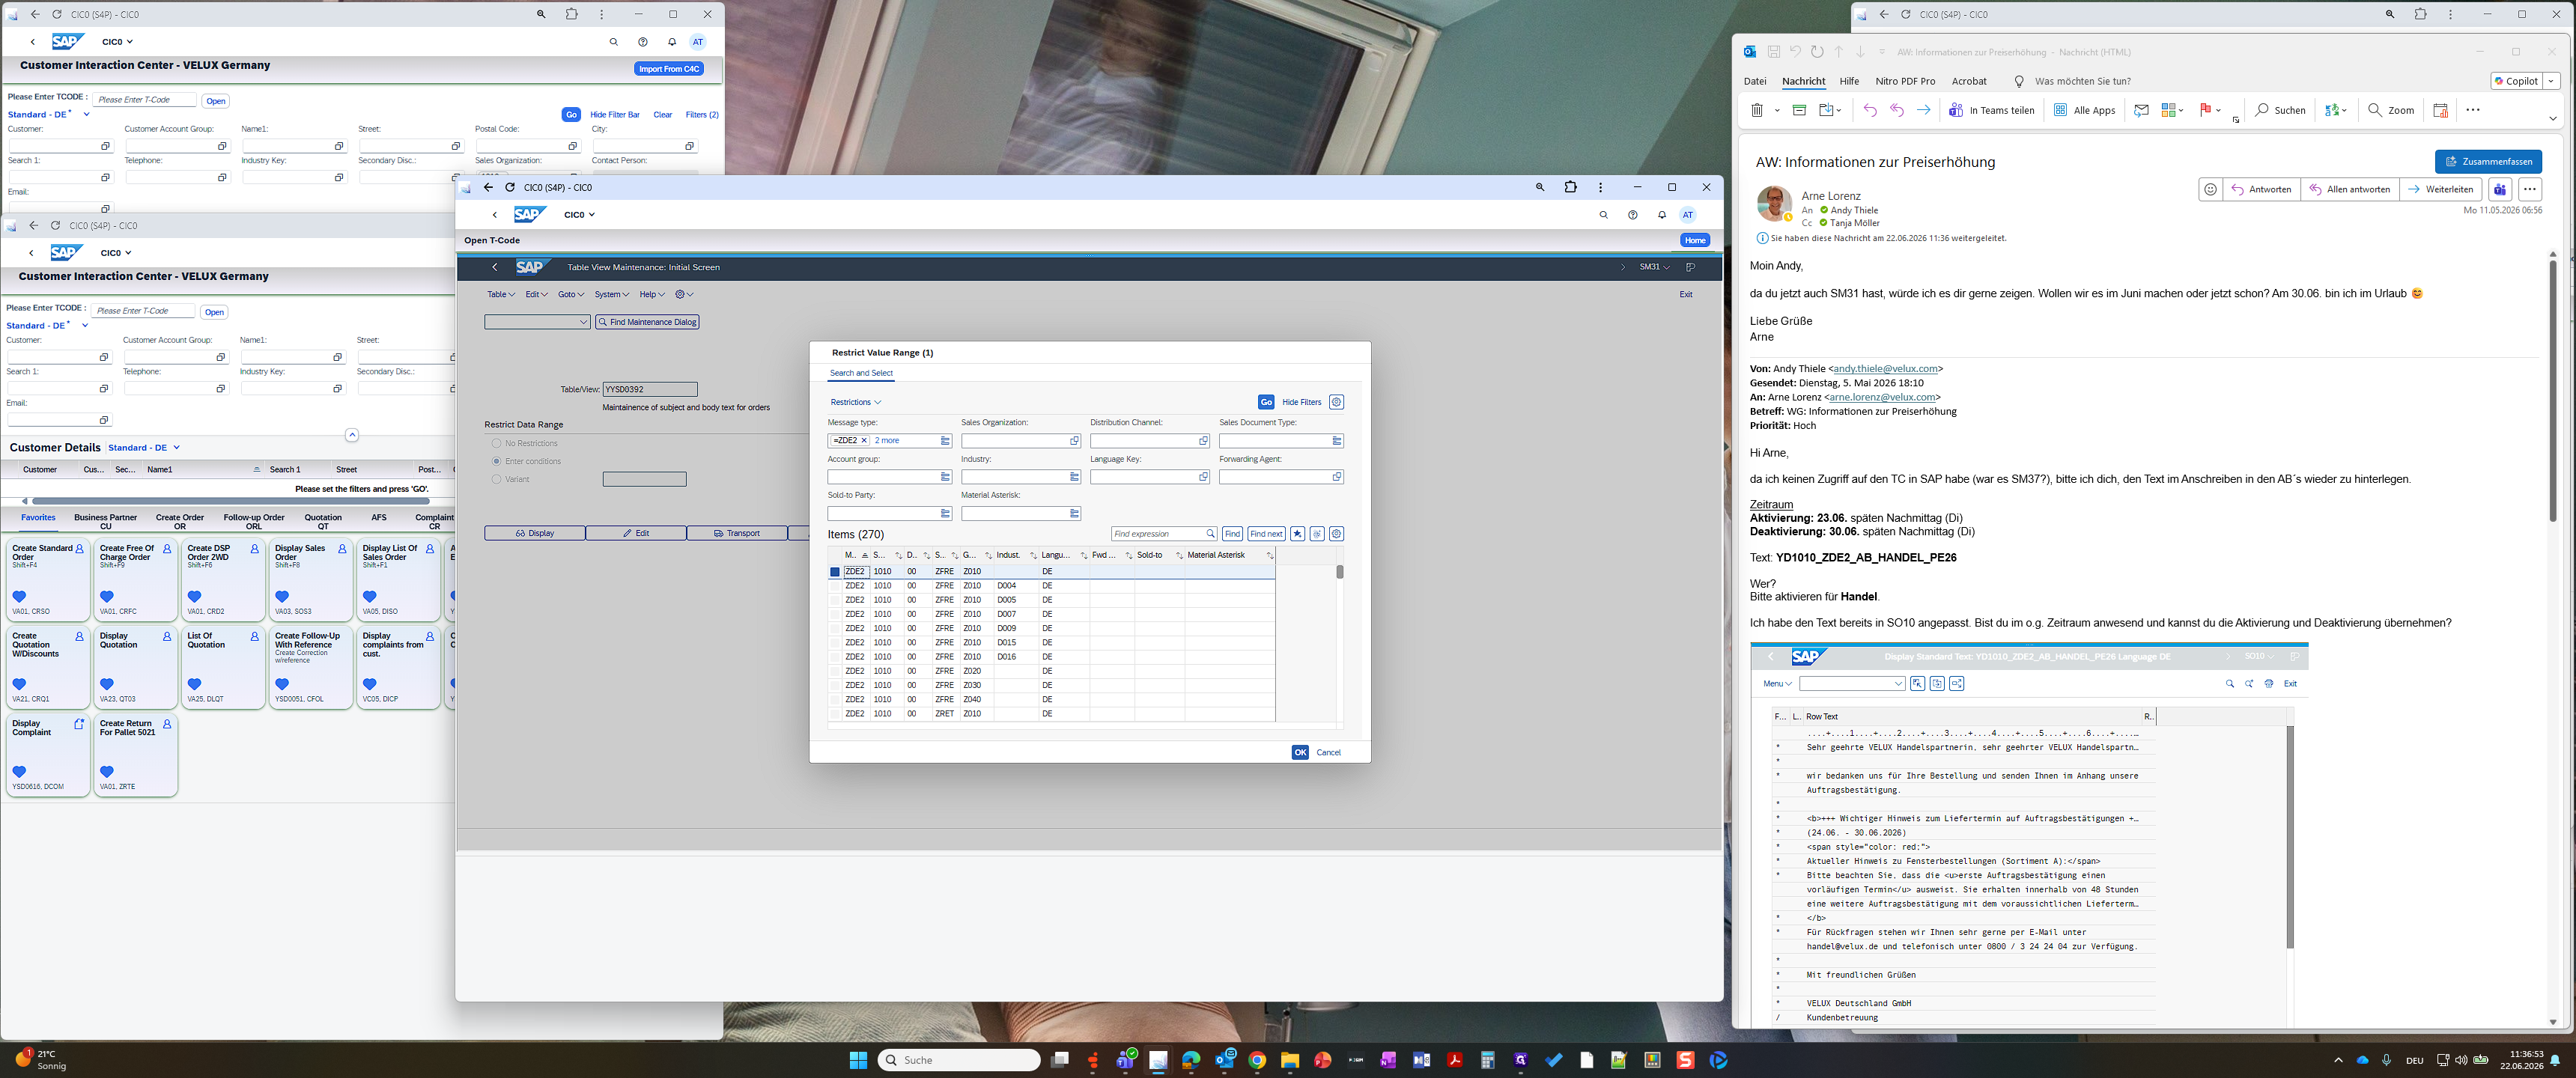Screen dimensions: 2576x1078
Task: Select row checkbox for industry D007
Action: (x=835, y=614)
